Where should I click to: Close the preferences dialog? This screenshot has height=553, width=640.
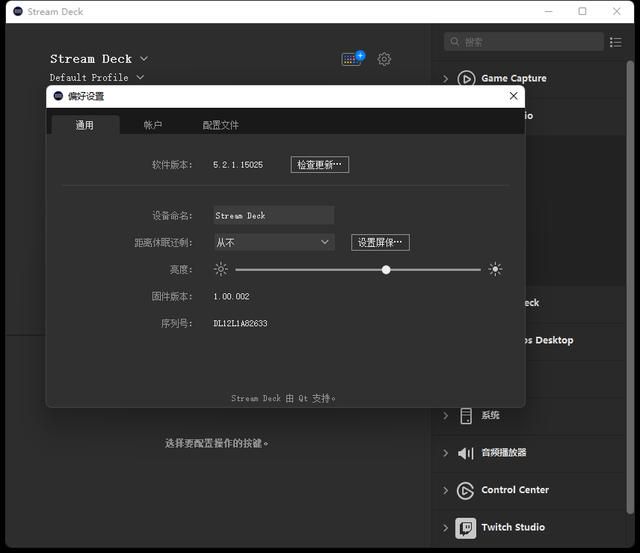pyautogui.click(x=513, y=96)
